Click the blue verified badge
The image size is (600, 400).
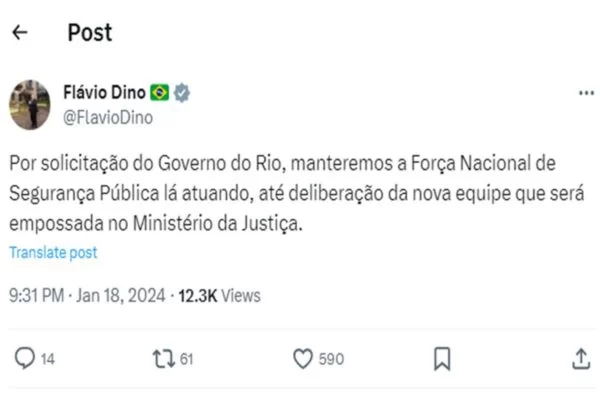coord(182,93)
